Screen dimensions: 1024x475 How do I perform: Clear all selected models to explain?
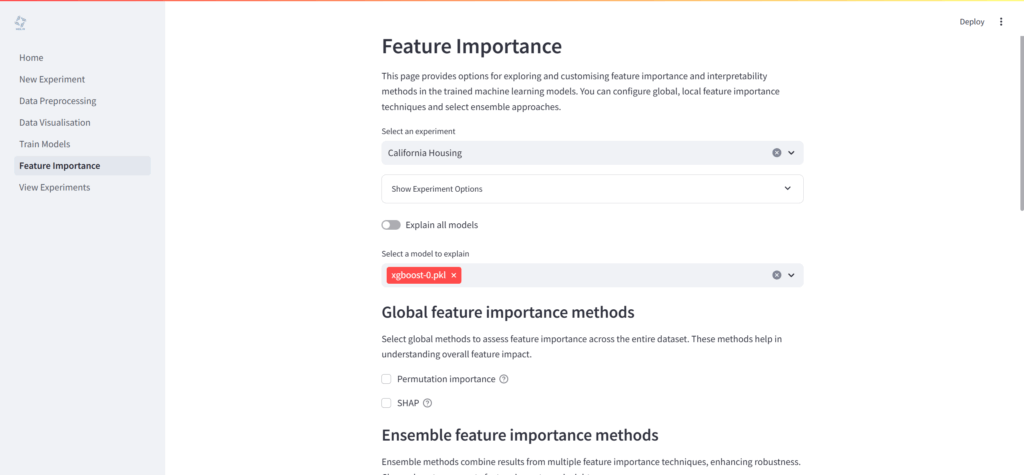pyautogui.click(x=776, y=275)
